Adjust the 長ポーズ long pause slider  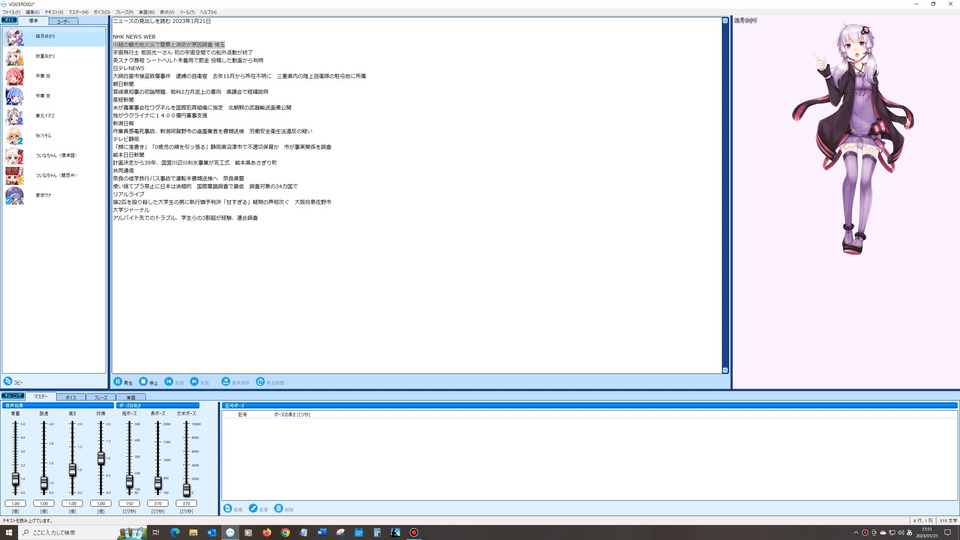158,483
